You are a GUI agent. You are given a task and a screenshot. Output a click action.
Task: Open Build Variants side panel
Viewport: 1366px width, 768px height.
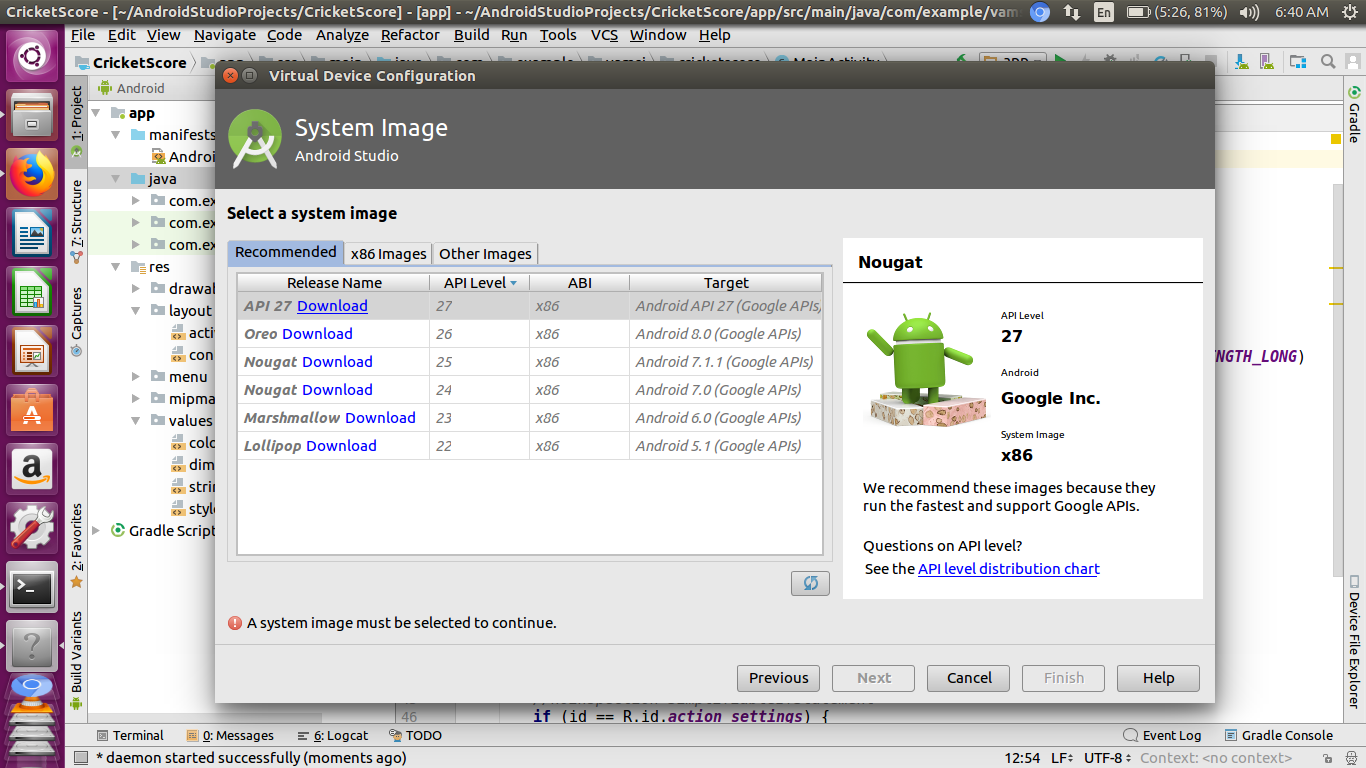point(76,661)
